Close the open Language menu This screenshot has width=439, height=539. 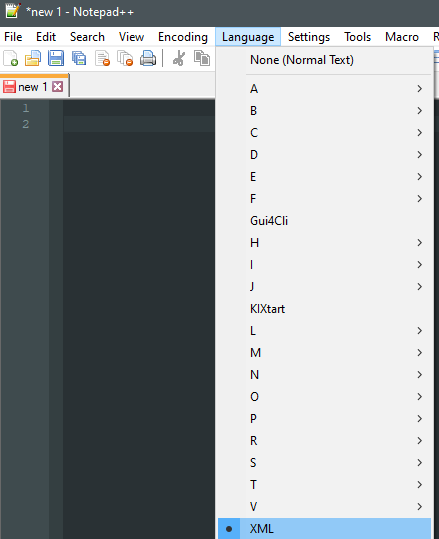pos(248,37)
